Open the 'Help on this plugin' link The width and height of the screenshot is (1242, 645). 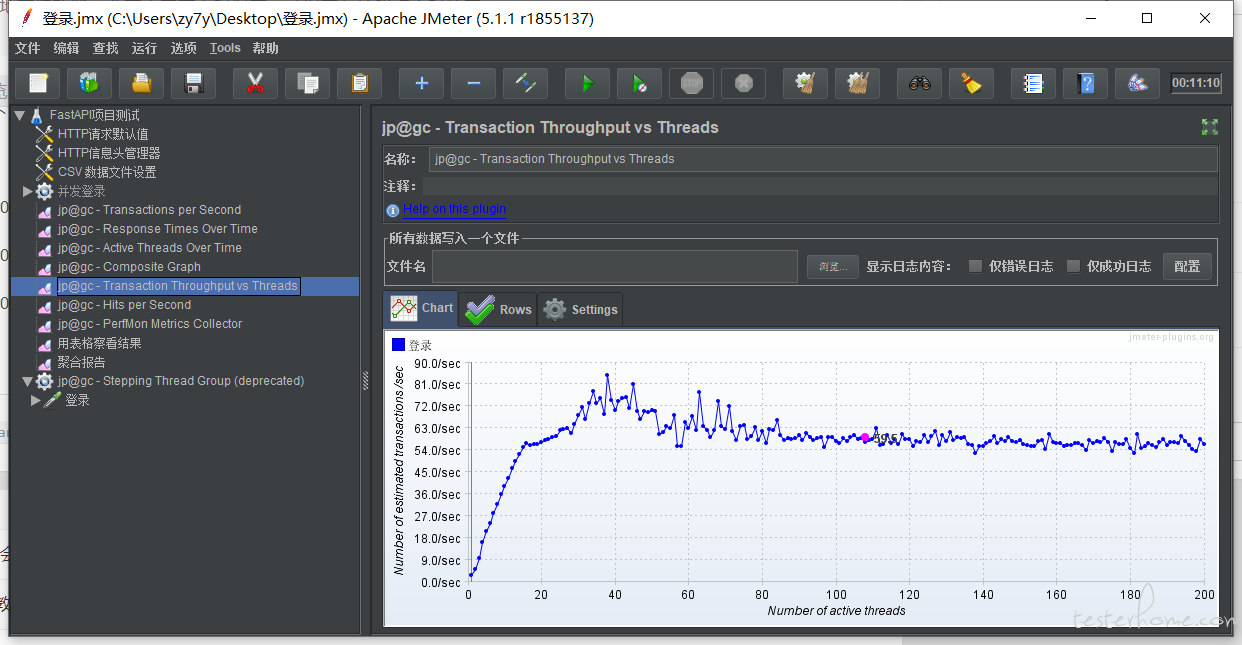click(454, 209)
